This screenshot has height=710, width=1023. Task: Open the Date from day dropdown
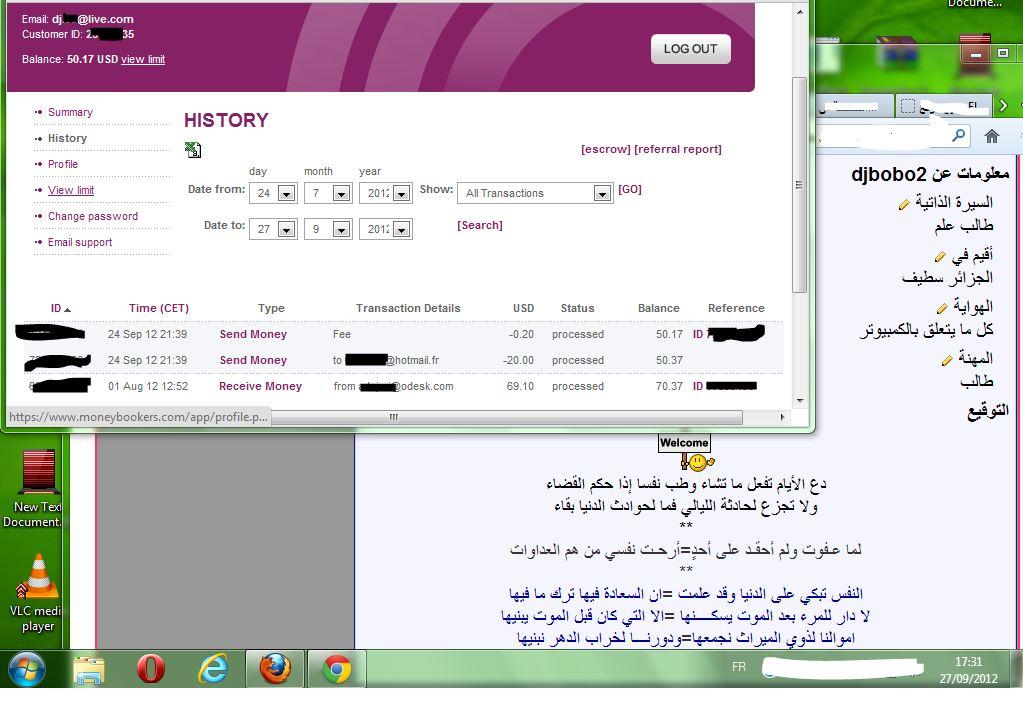coord(286,194)
